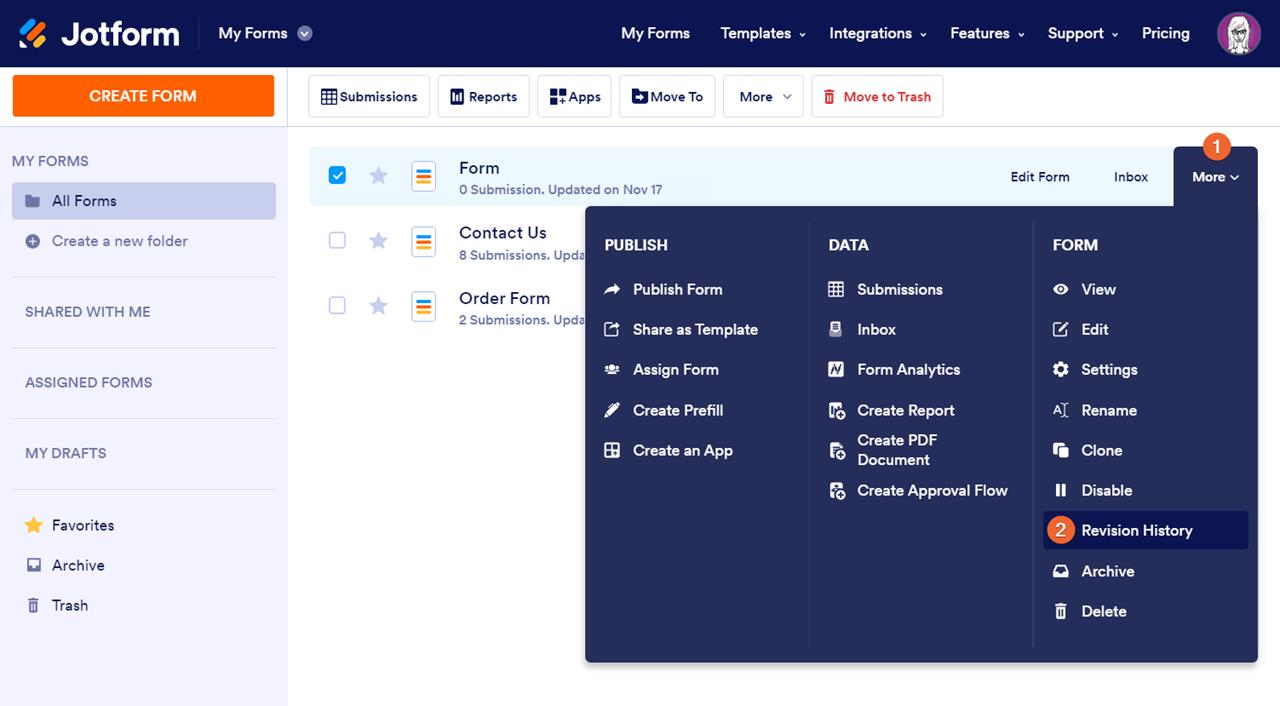
Task: Click the Form row's form icon
Action: click(423, 176)
